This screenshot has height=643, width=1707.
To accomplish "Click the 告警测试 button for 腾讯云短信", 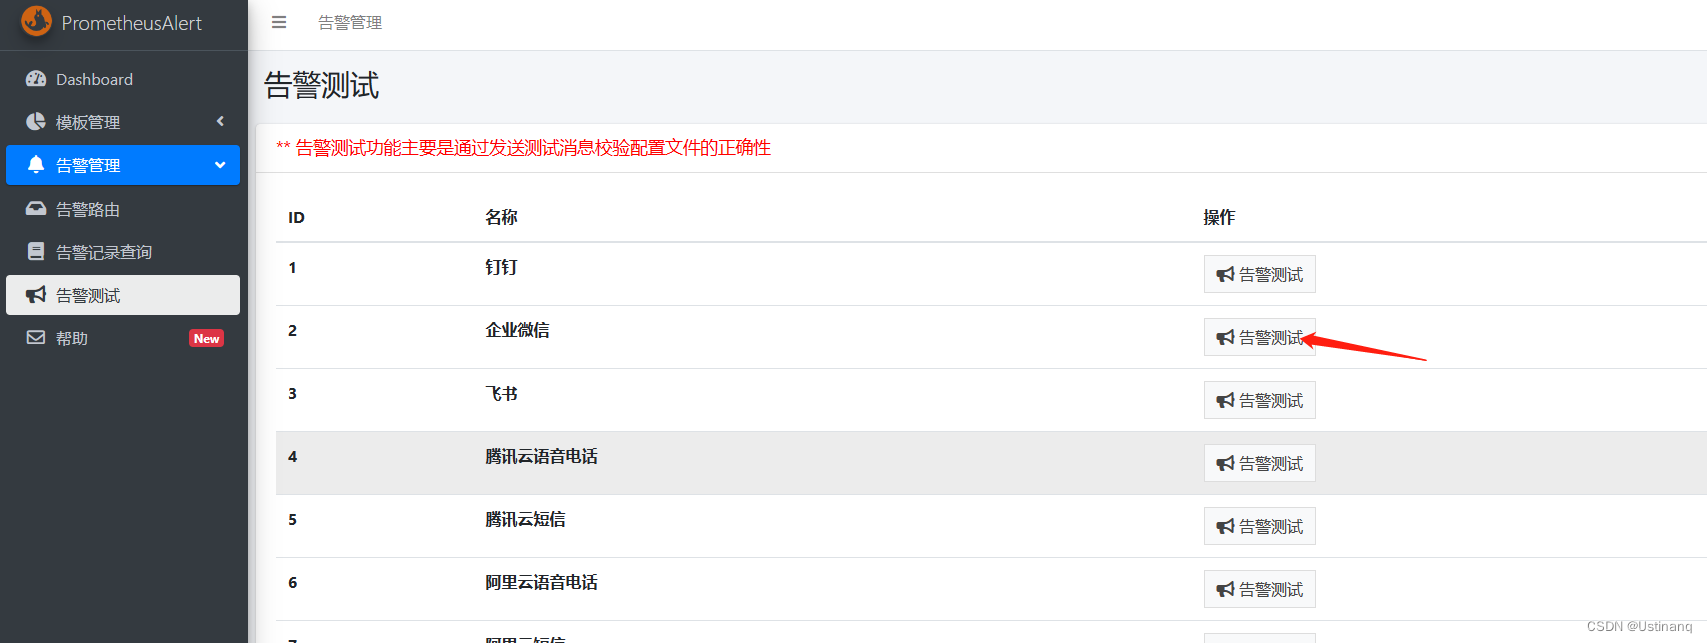I will click(x=1259, y=525).
